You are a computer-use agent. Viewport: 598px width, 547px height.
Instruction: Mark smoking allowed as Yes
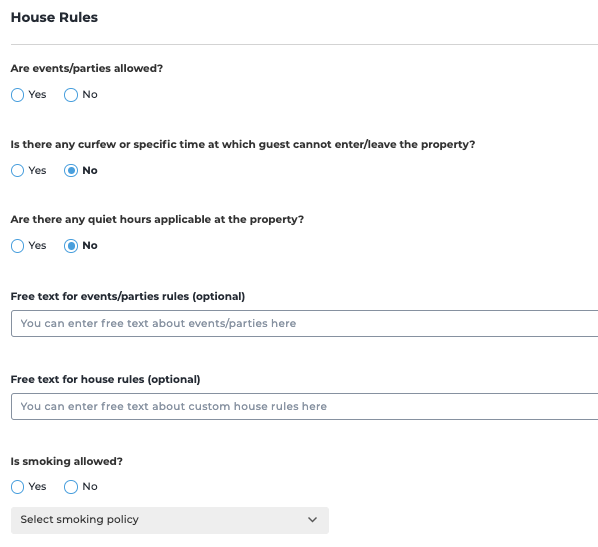18,487
